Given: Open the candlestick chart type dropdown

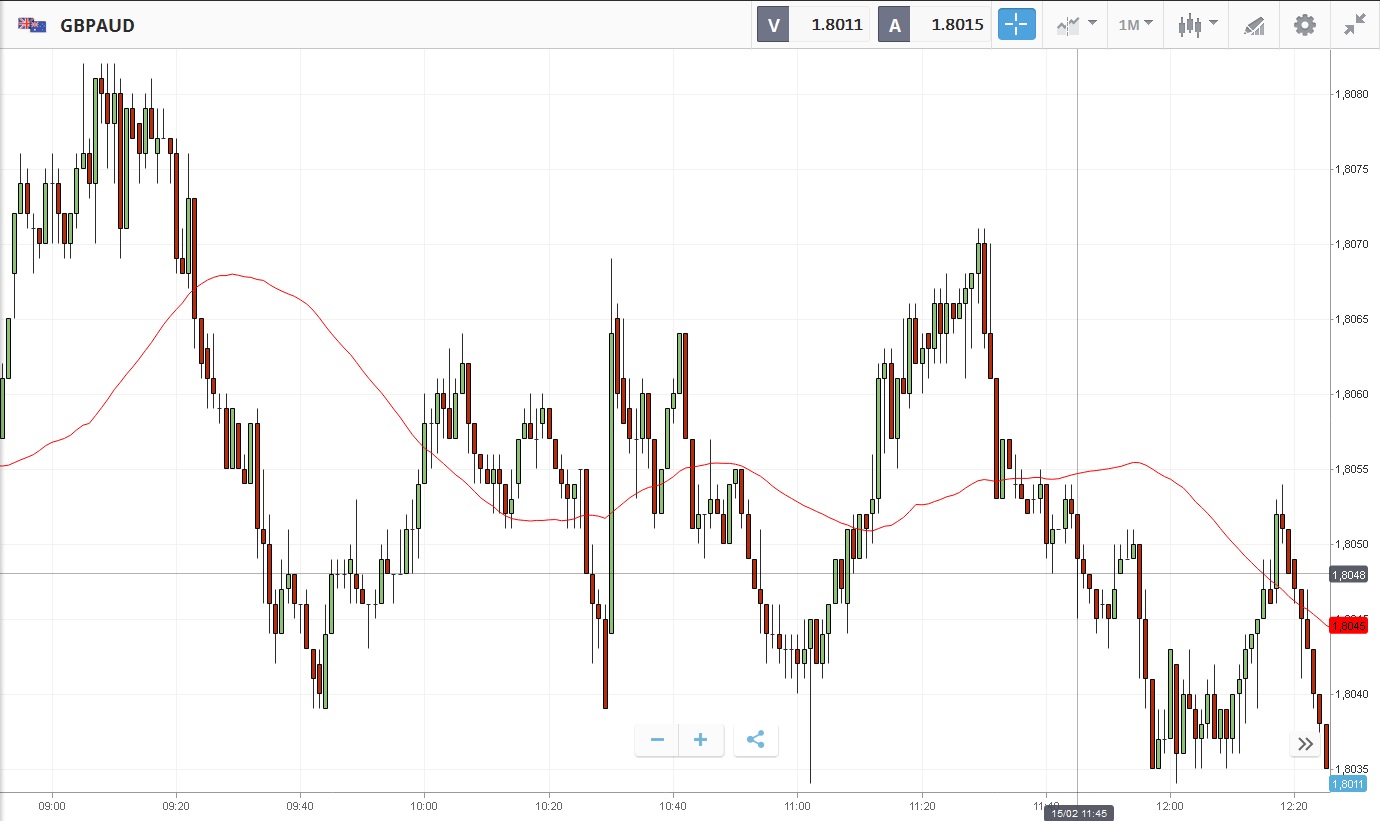Looking at the screenshot, I should [1197, 25].
